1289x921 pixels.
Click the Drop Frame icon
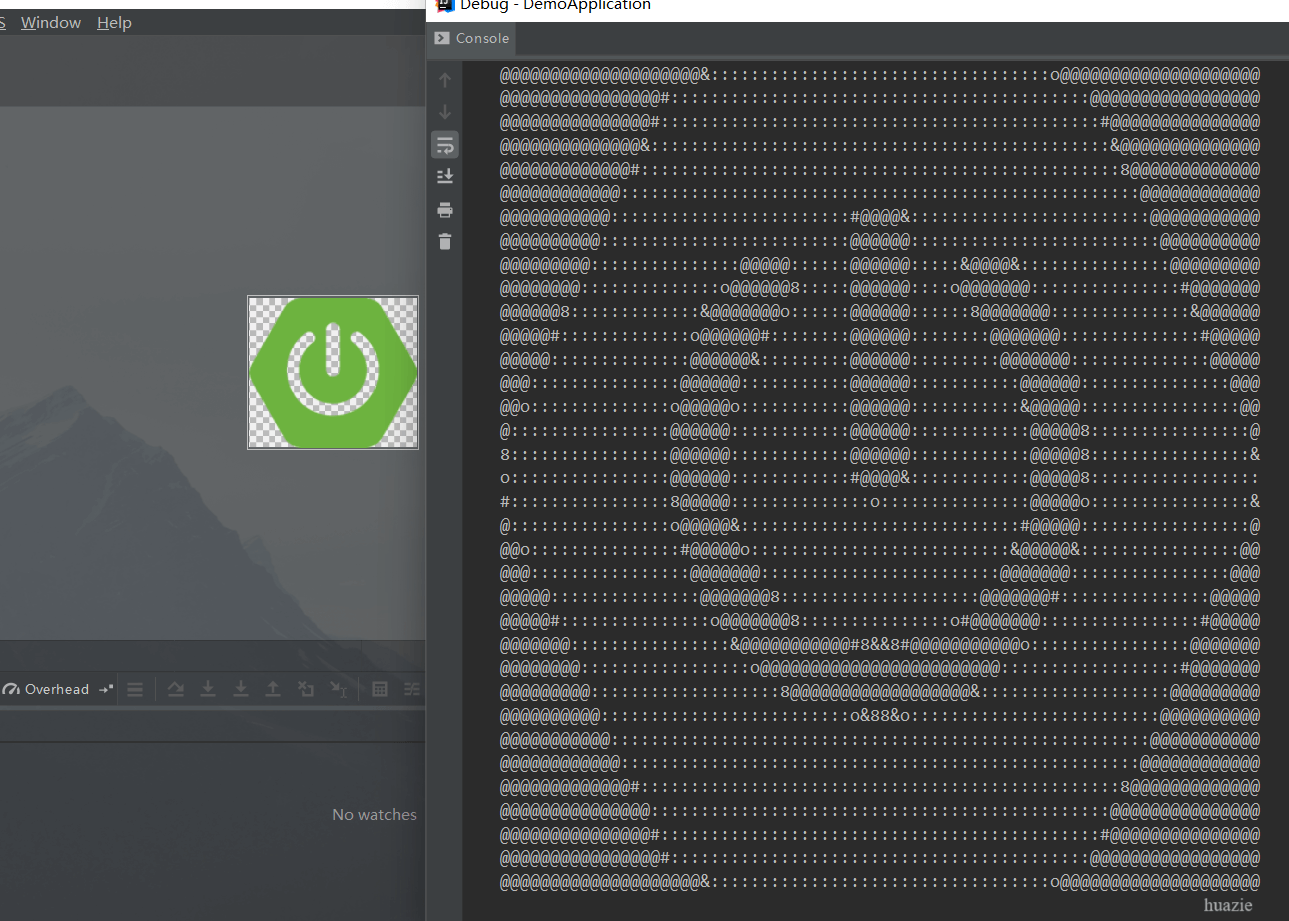306,689
